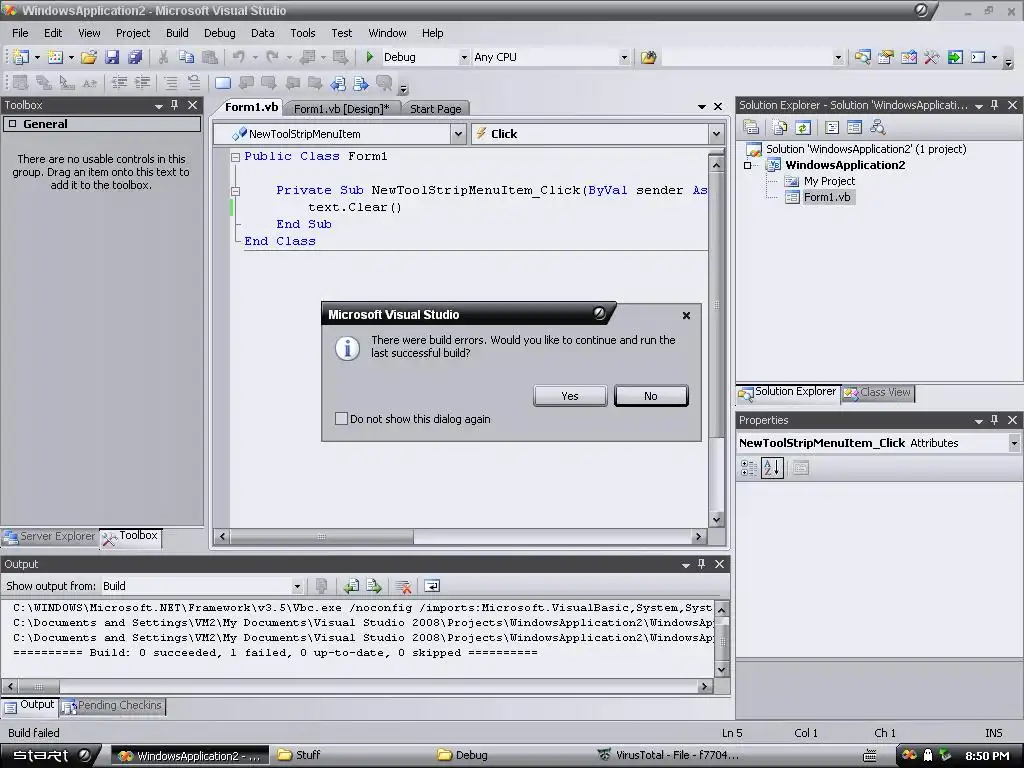This screenshot has width=1024, height=768.
Task: Toggle pin on Properties panel
Action: pos(995,420)
